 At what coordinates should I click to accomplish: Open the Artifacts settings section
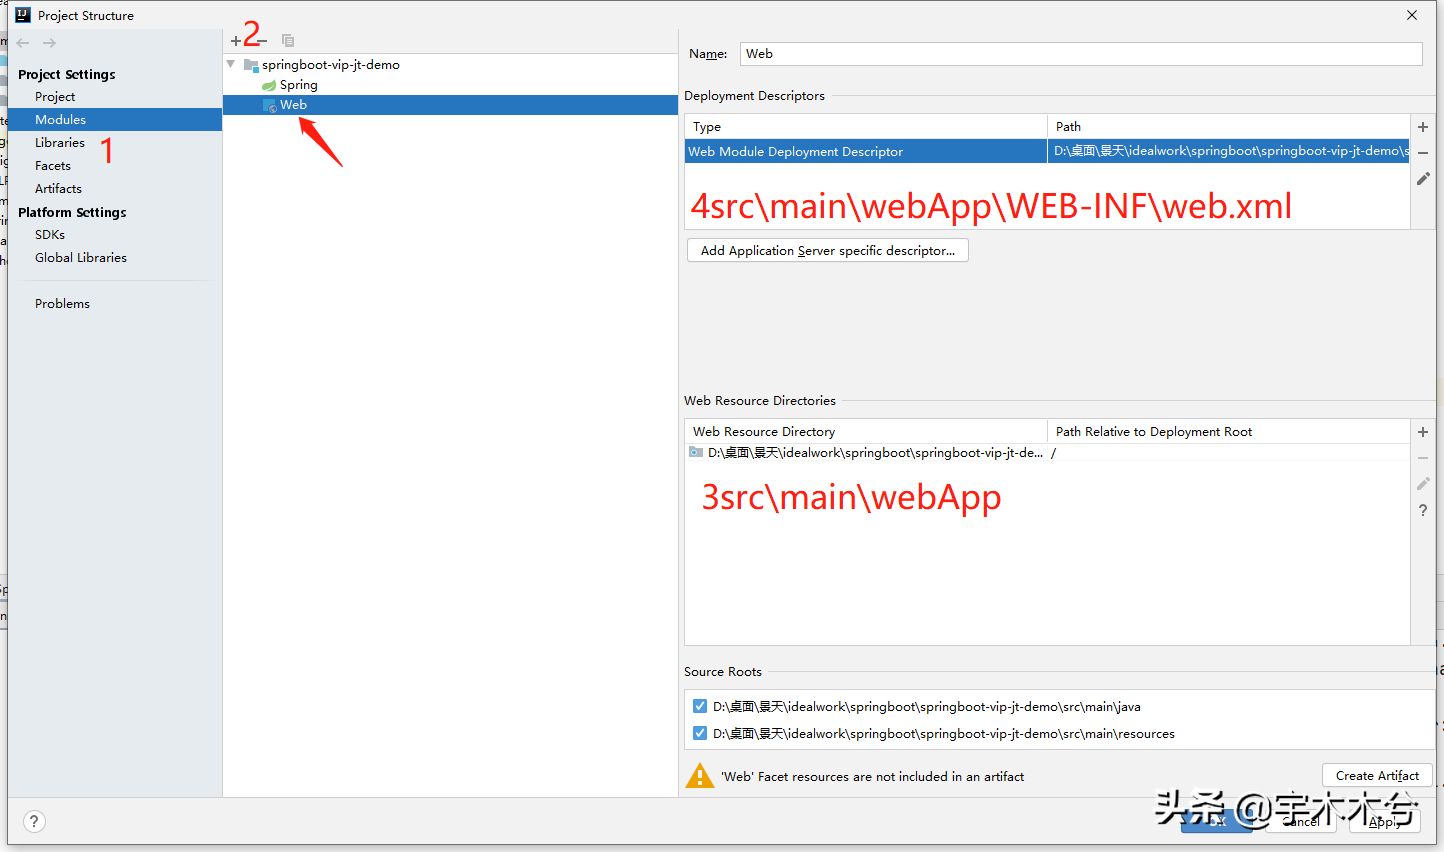coord(58,189)
